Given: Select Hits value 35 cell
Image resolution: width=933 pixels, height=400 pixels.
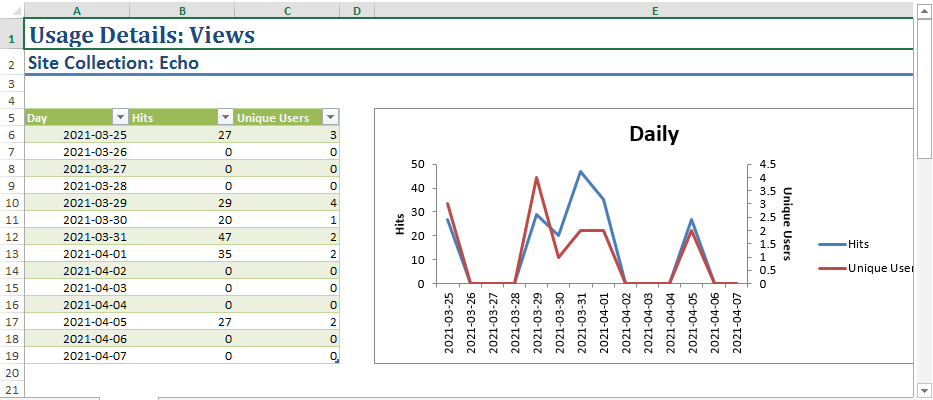Looking at the screenshot, I should tap(182, 254).
